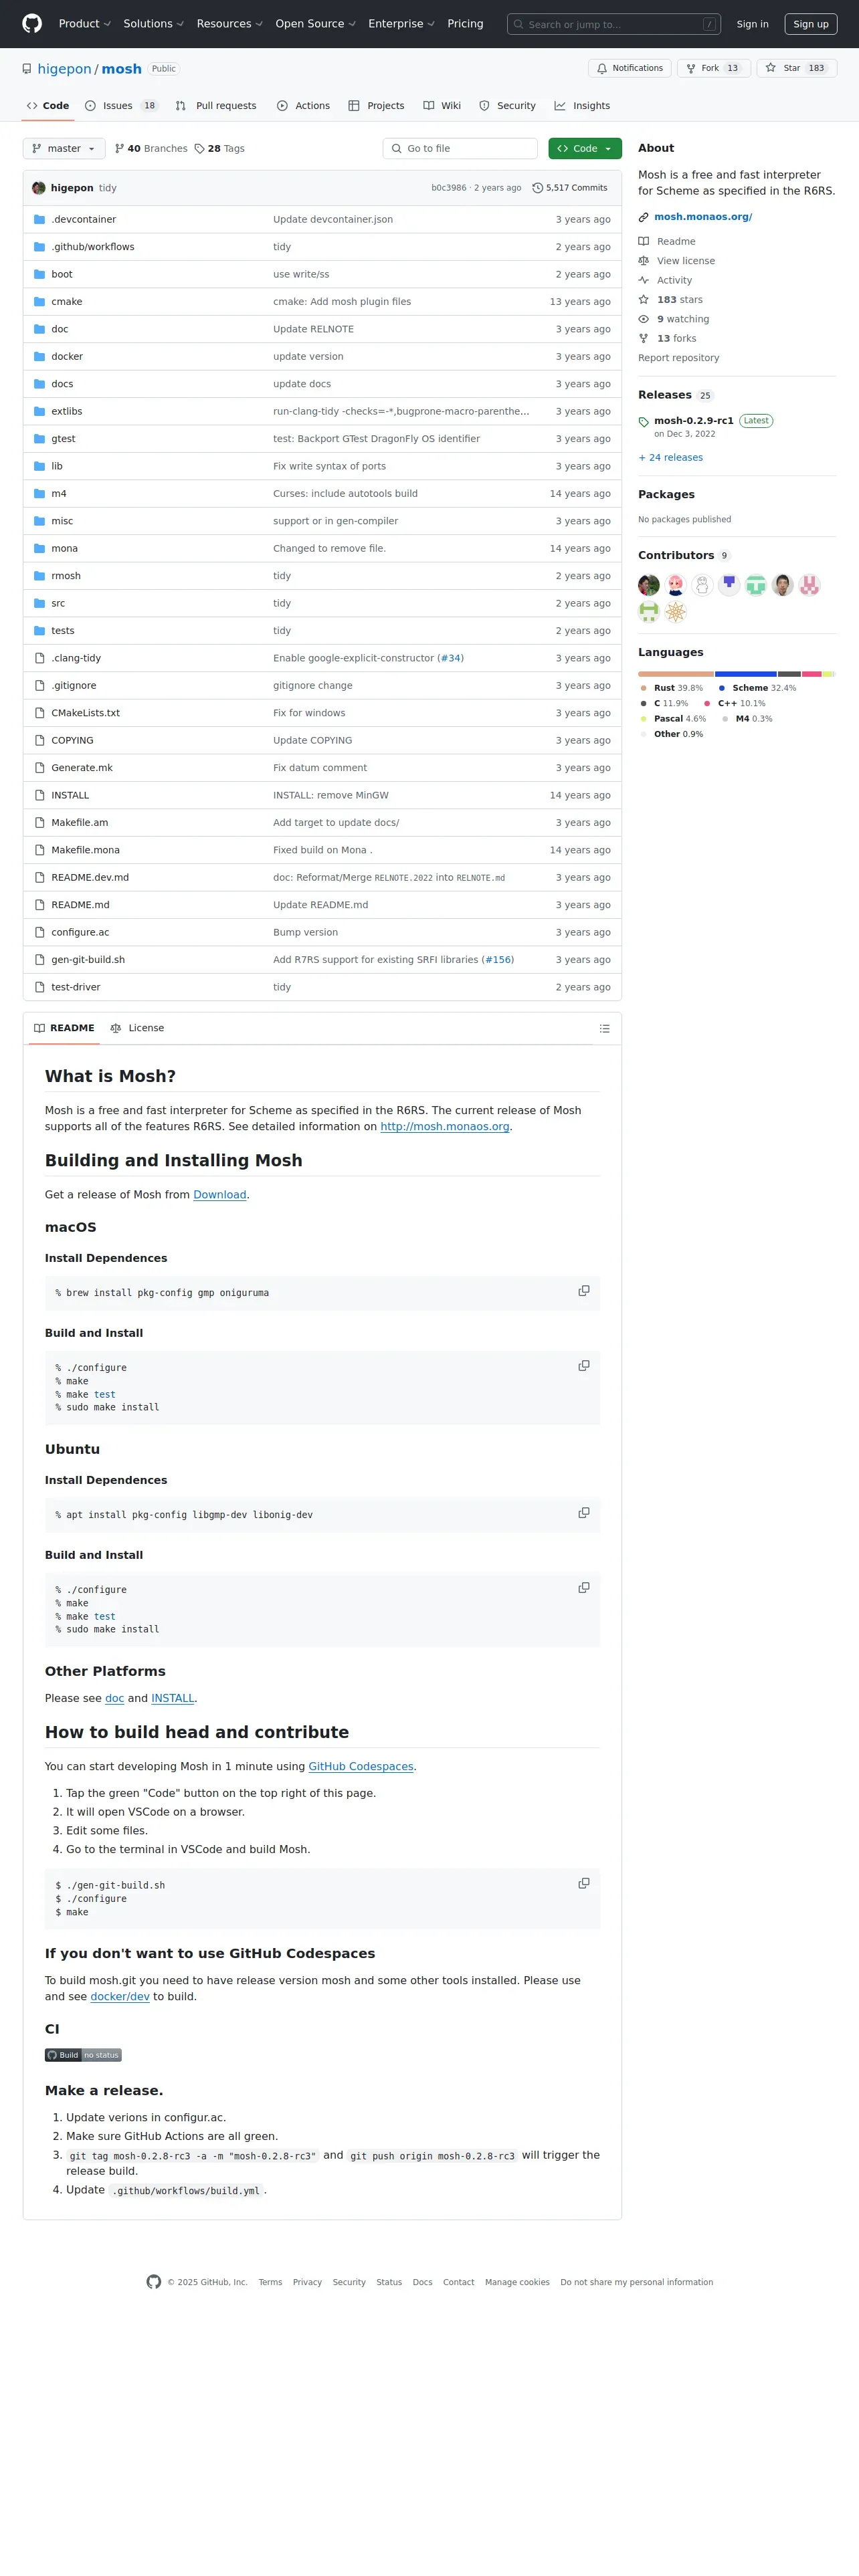
Task: Open the mosh.monaos.org link
Action: (703, 217)
